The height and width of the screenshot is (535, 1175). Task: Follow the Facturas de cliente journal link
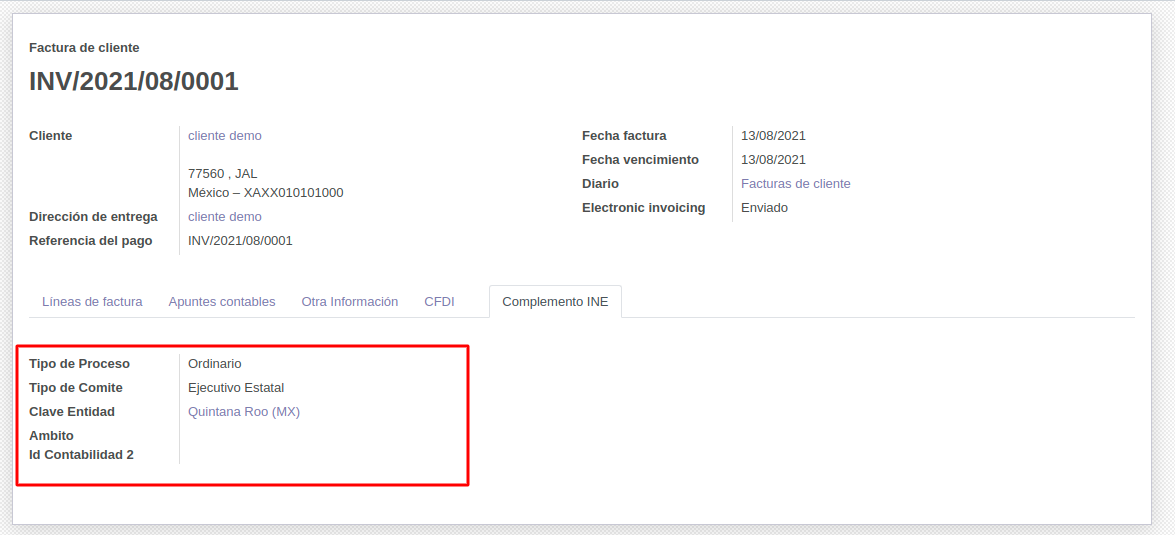point(795,184)
